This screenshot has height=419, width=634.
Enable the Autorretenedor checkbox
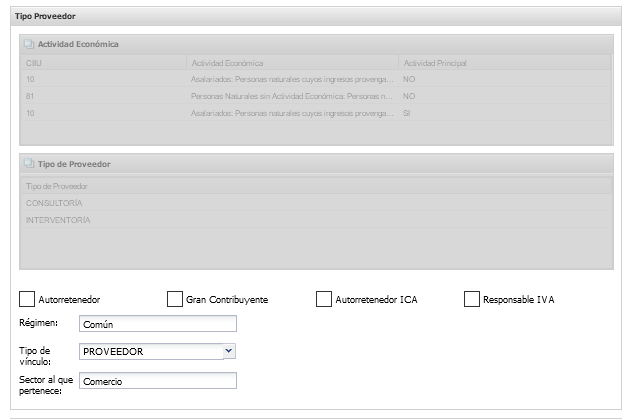click(27, 299)
